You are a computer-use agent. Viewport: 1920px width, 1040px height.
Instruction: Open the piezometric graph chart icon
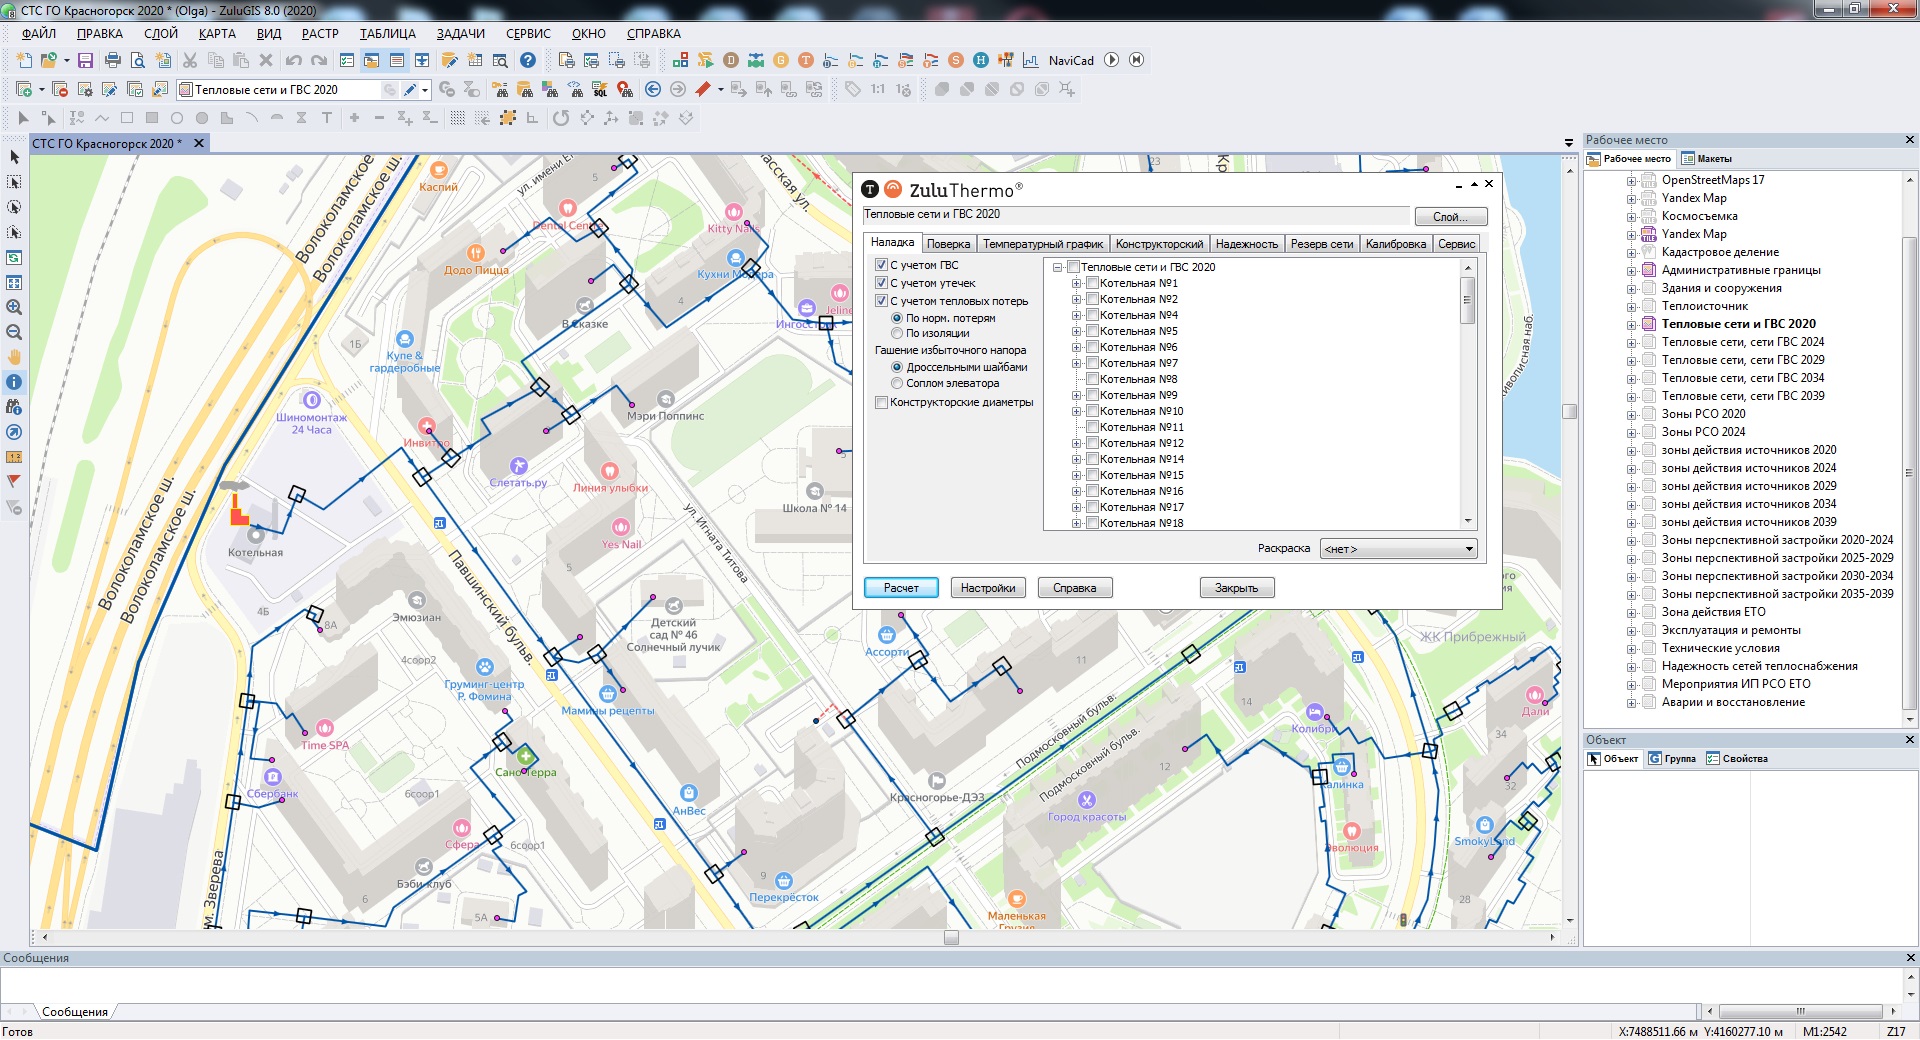(1031, 60)
